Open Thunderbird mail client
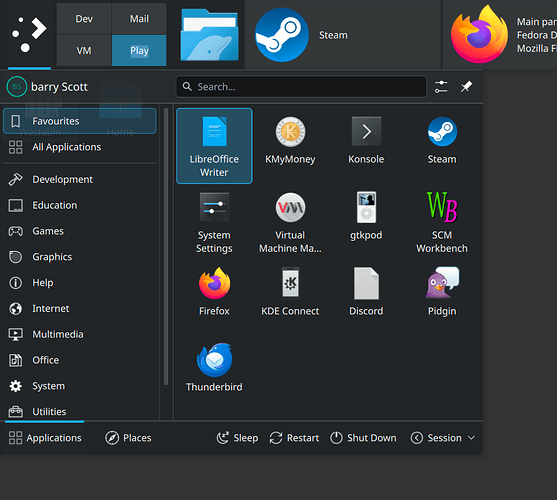 [x=214, y=368]
